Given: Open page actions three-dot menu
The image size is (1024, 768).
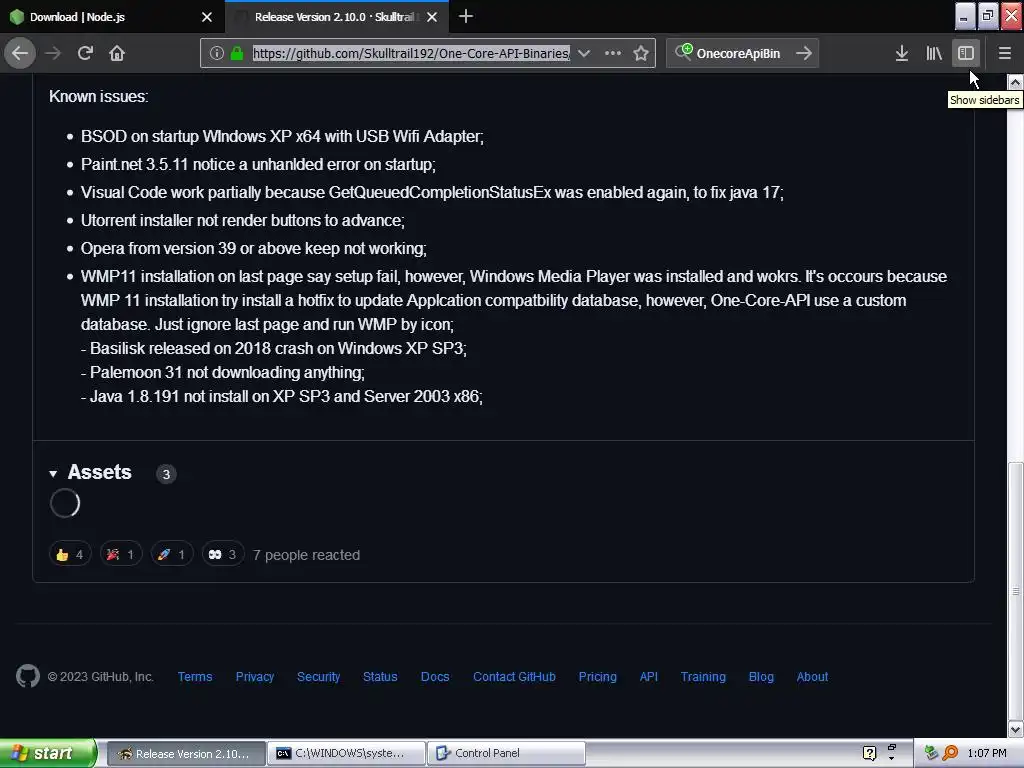Looking at the screenshot, I should coord(613,53).
